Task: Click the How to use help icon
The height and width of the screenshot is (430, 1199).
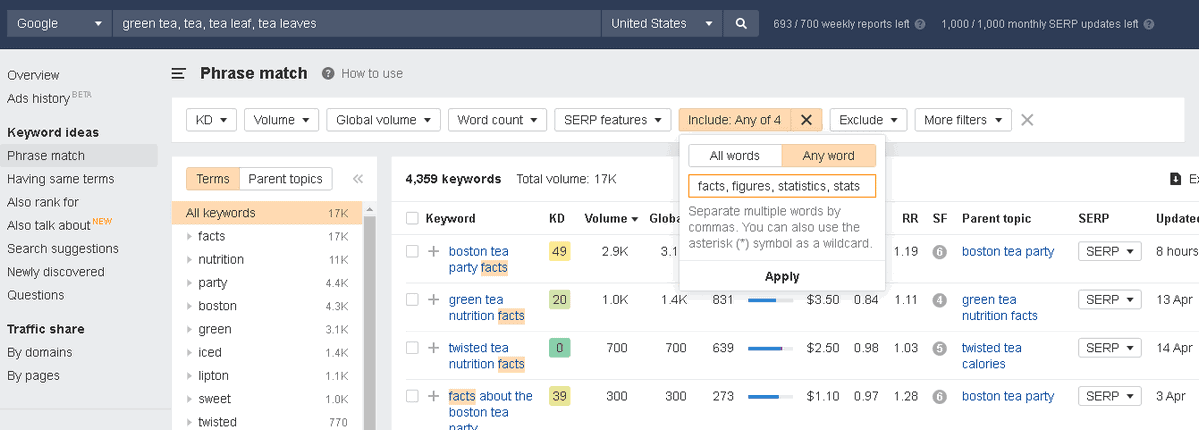Action: 328,73
